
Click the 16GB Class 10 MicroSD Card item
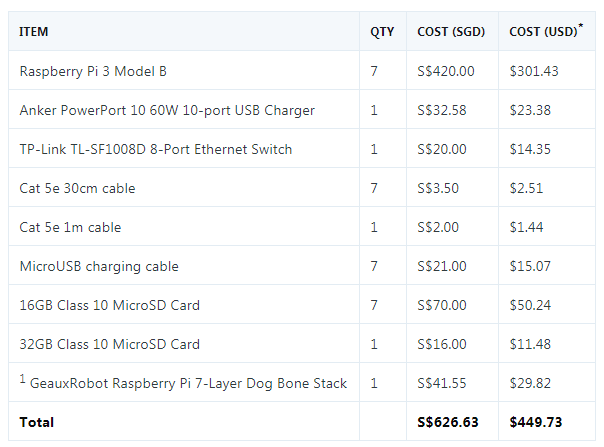point(109,305)
